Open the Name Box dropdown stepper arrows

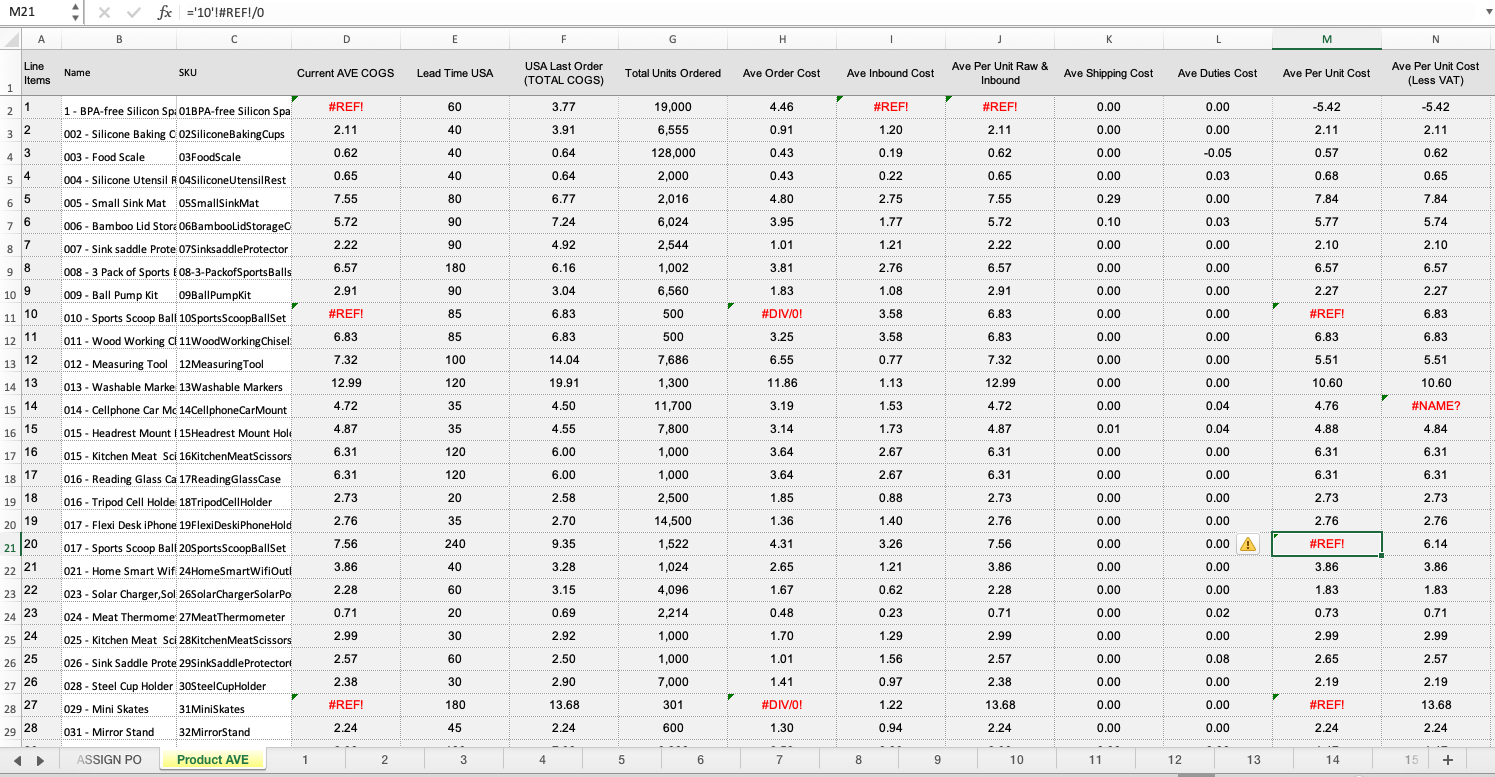[x=76, y=13]
